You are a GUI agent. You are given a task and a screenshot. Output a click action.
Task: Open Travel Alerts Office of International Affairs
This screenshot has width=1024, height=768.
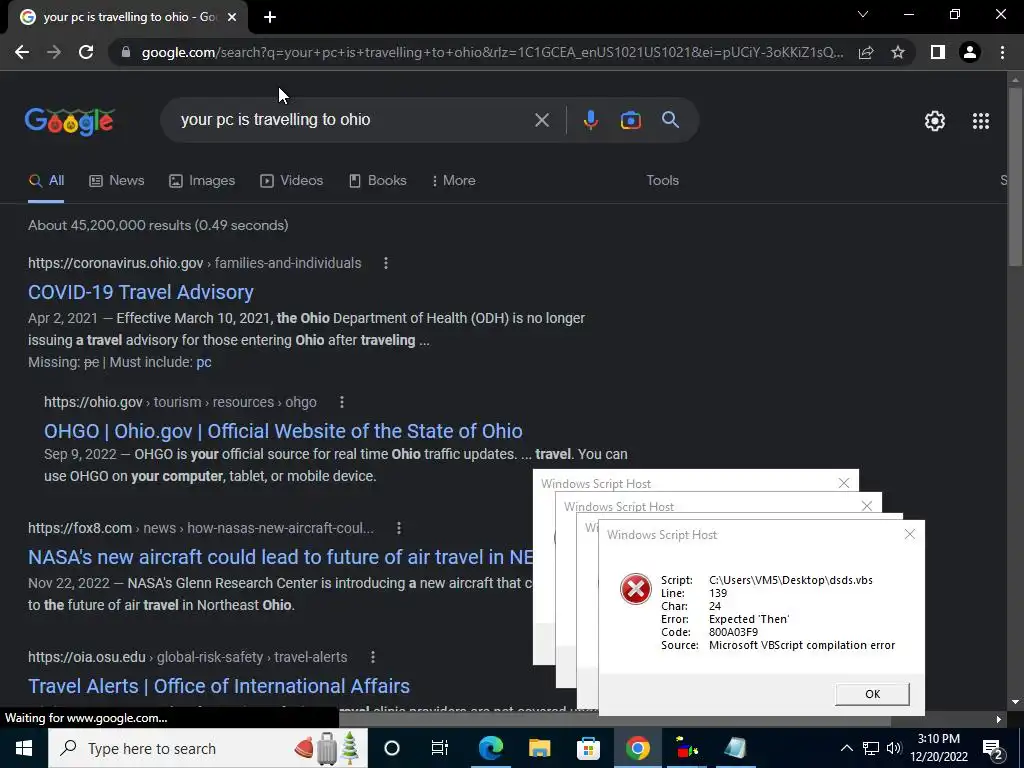[219, 686]
